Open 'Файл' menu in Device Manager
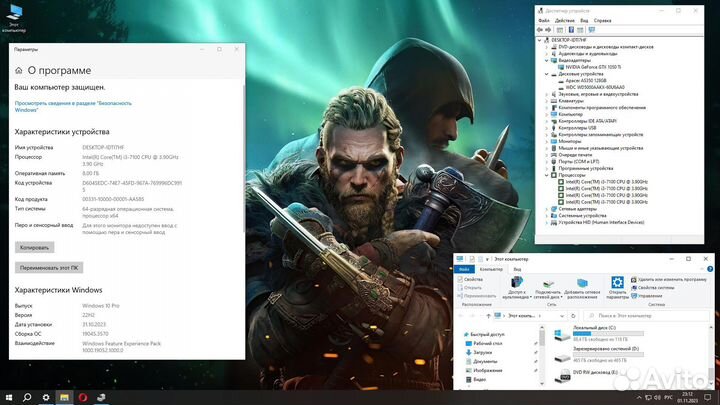Image resolution: width=720 pixels, height=405 pixels. tap(544, 21)
